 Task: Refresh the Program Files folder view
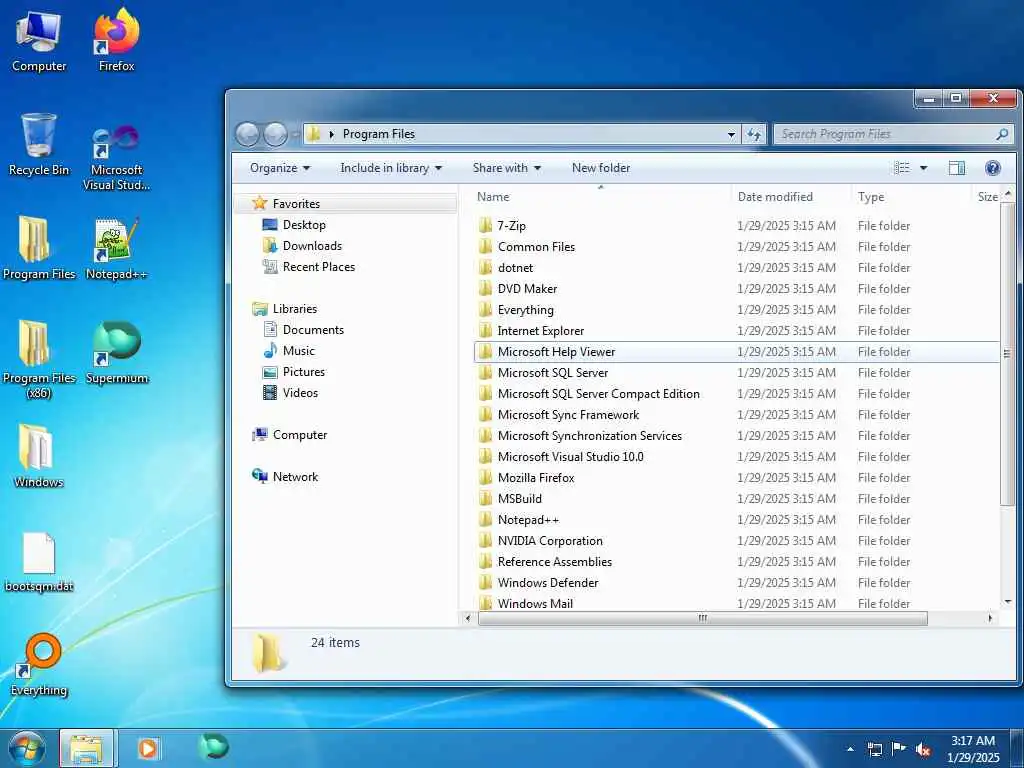[x=754, y=134]
